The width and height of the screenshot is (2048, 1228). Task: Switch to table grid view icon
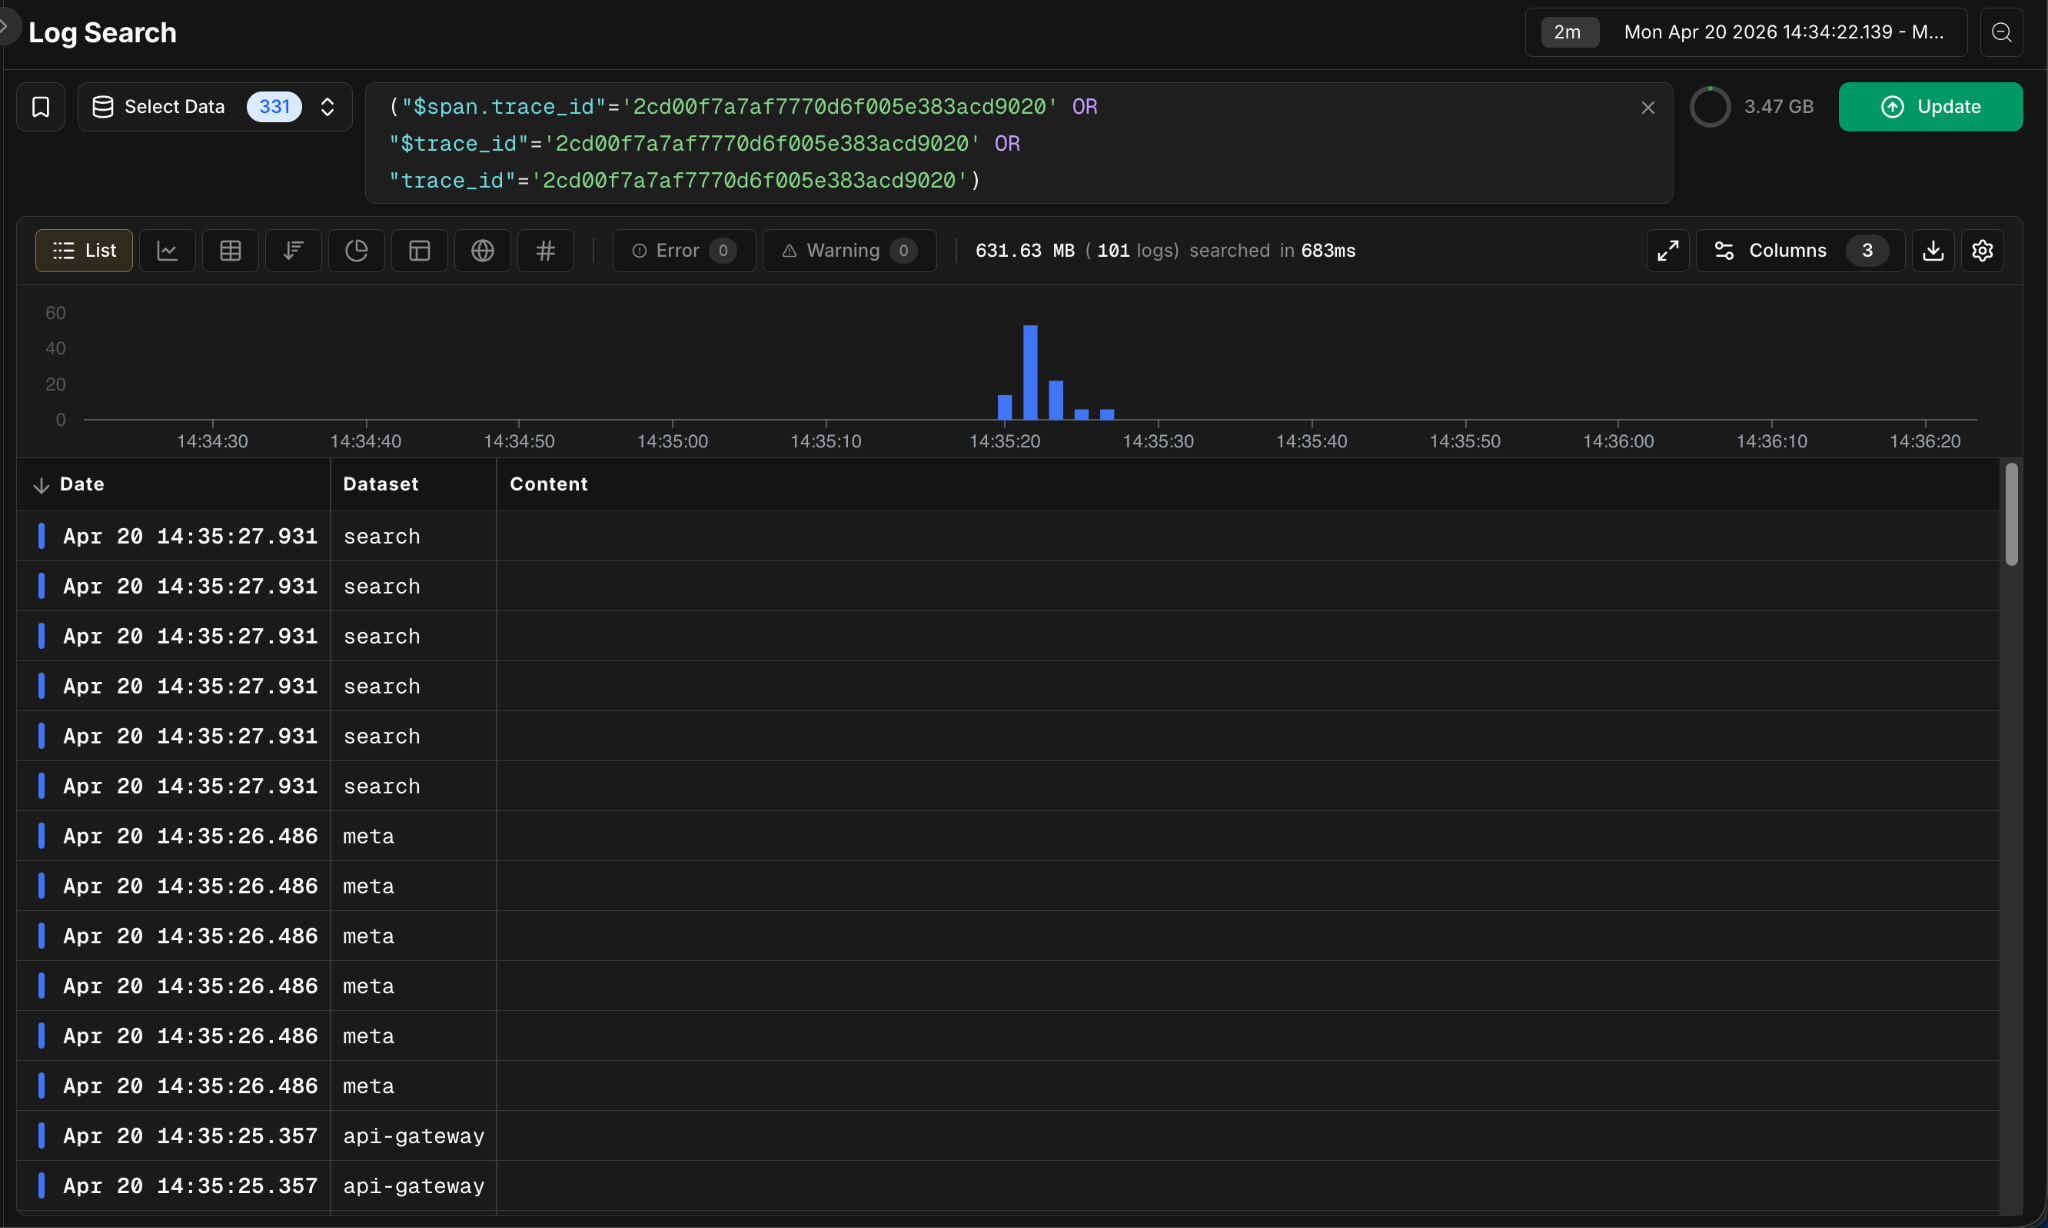pyautogui.click(x=230, y=251)
